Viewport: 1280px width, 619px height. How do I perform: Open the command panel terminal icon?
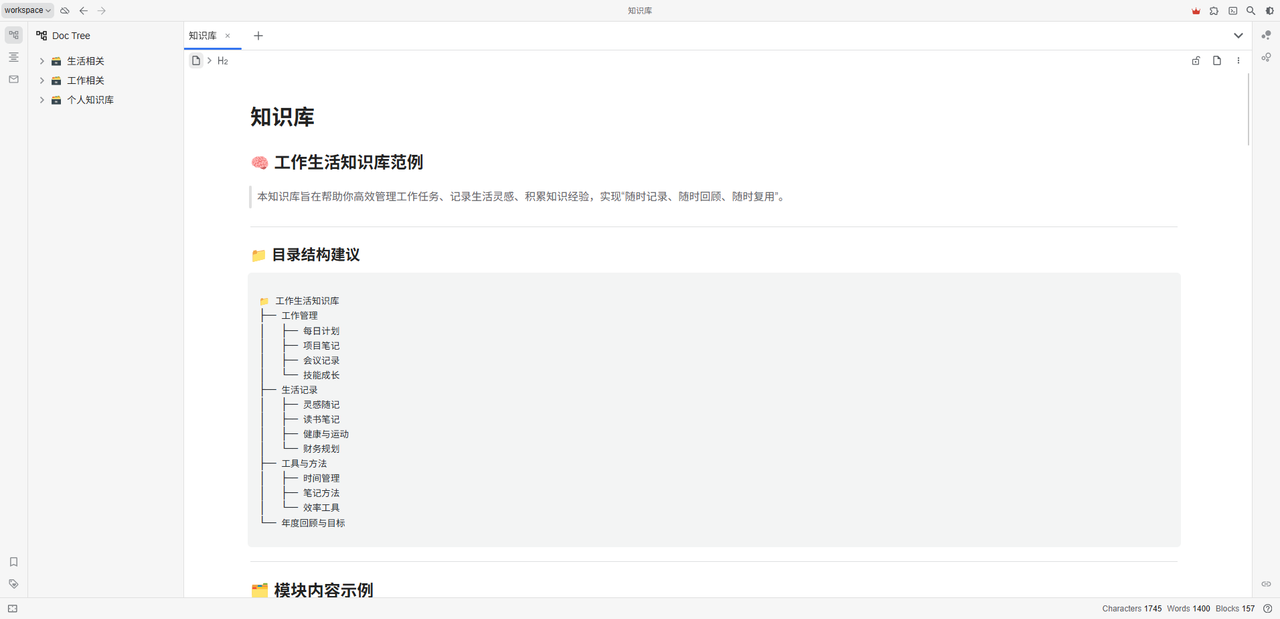(1232, 10)
